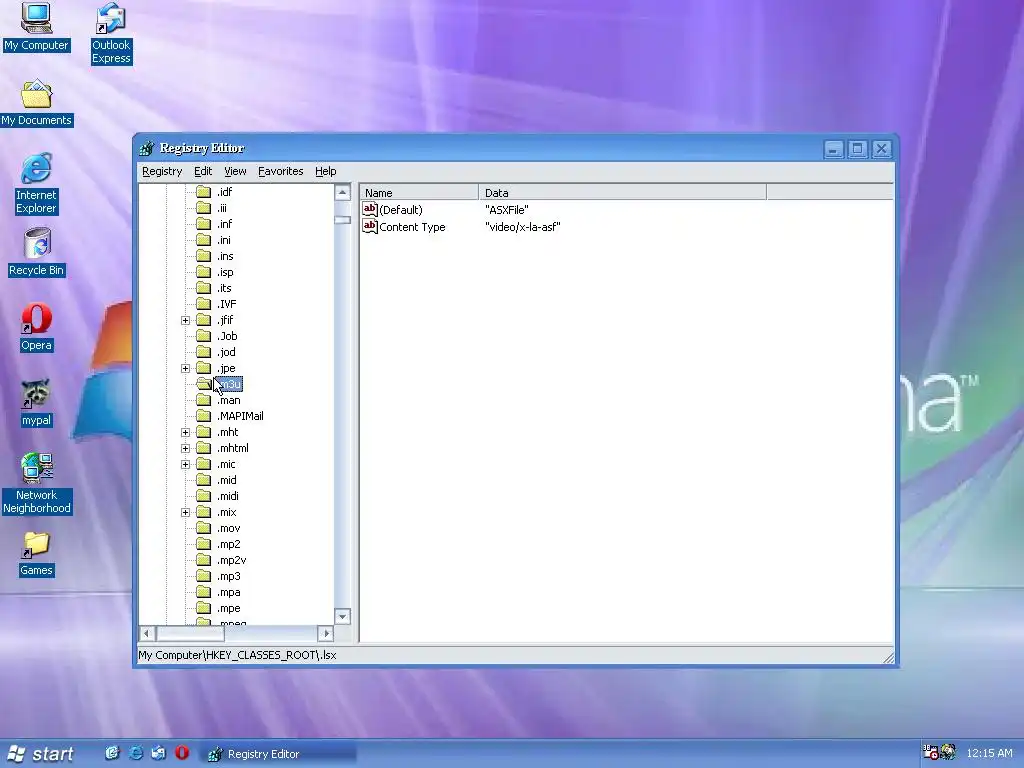Select the .ins registry key
Viewport: 1024px width, 768px height.
[x=225, y=256]
